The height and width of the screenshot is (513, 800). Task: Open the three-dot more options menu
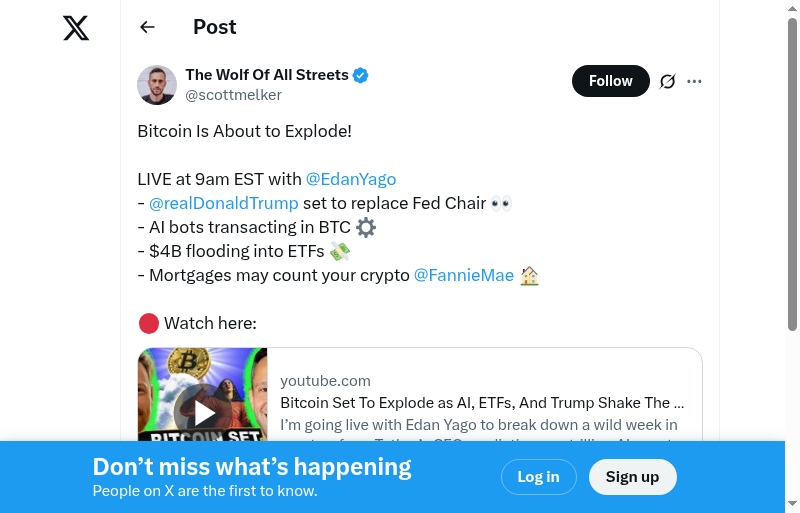694,81
